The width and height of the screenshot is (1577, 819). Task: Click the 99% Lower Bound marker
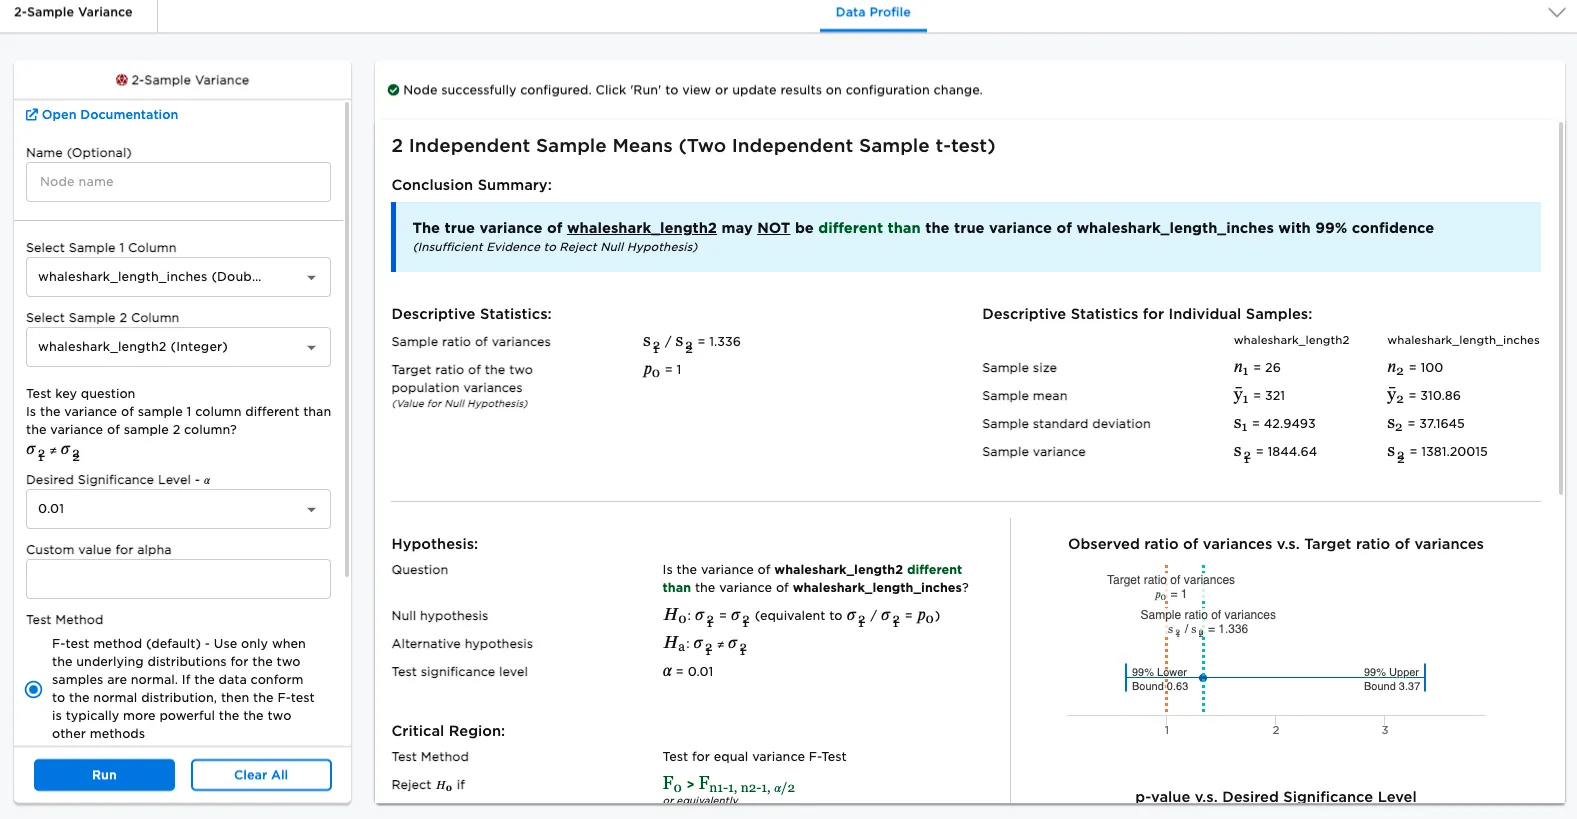[x=1126, y=678]
